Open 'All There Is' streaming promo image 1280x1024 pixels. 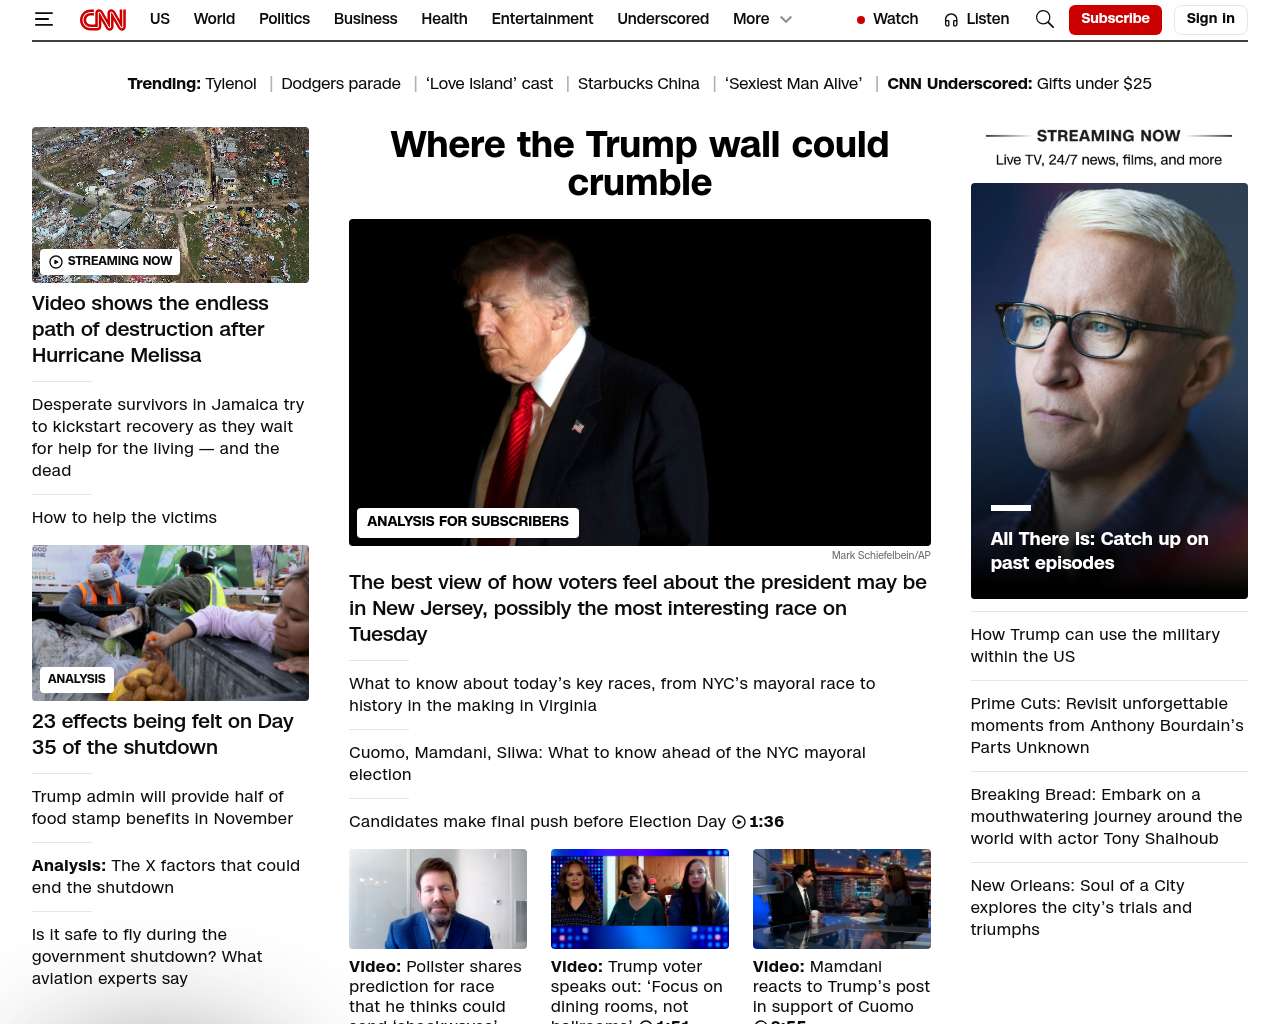click(x=1109, y=391)
